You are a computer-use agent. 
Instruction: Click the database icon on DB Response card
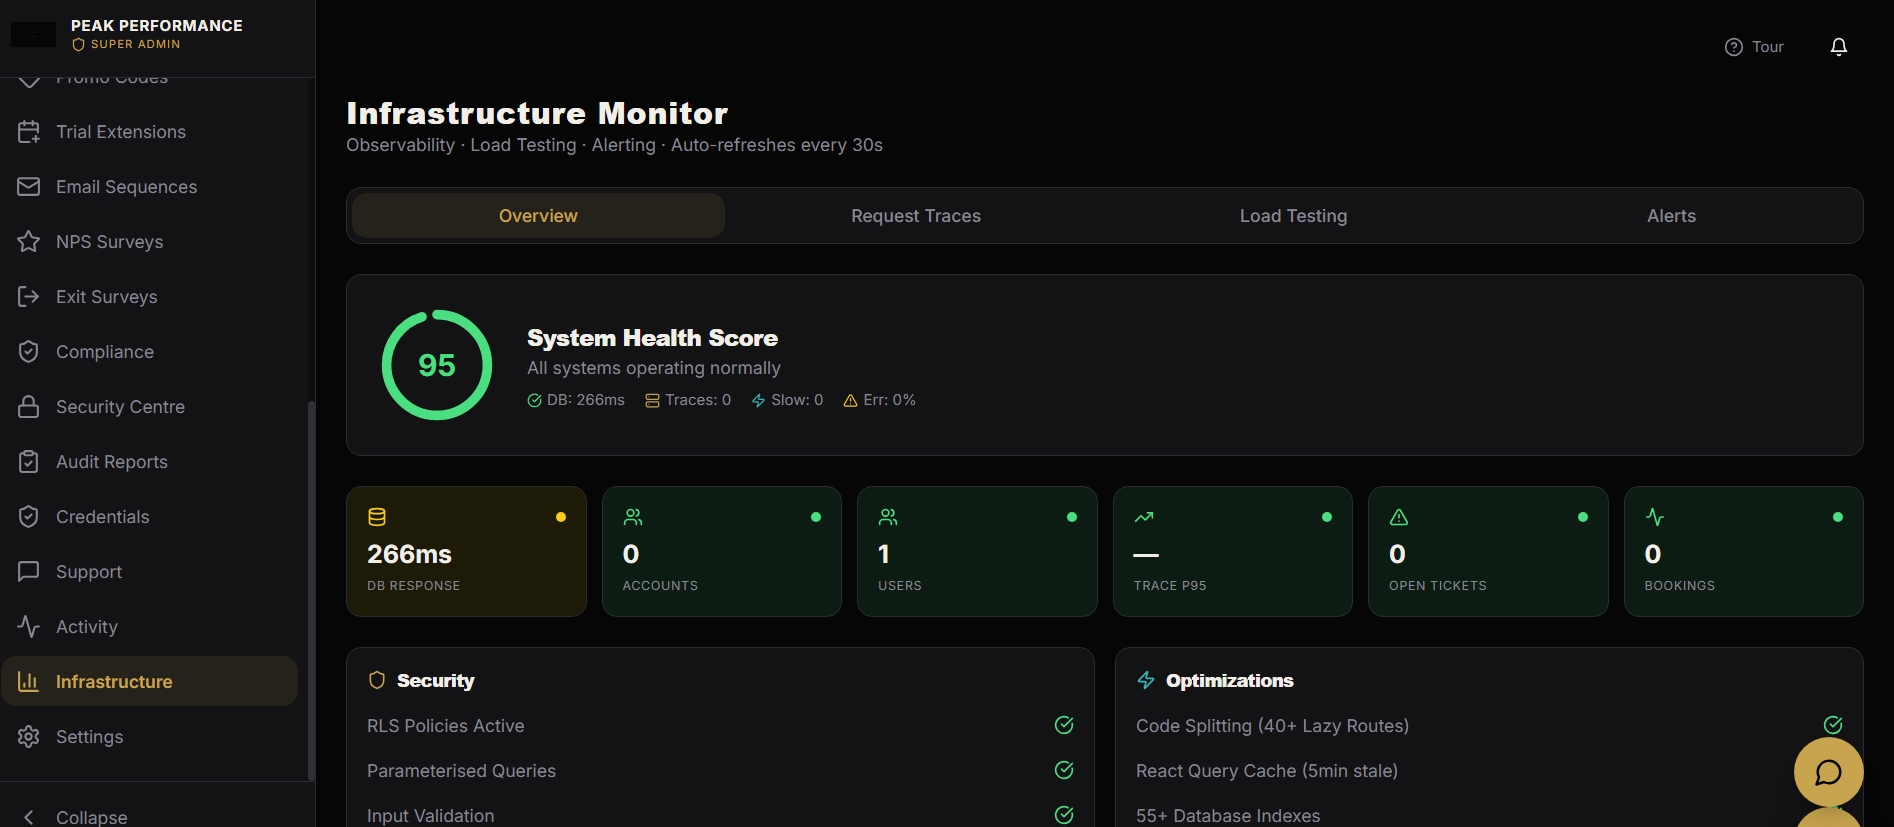[x=377, y=517]
